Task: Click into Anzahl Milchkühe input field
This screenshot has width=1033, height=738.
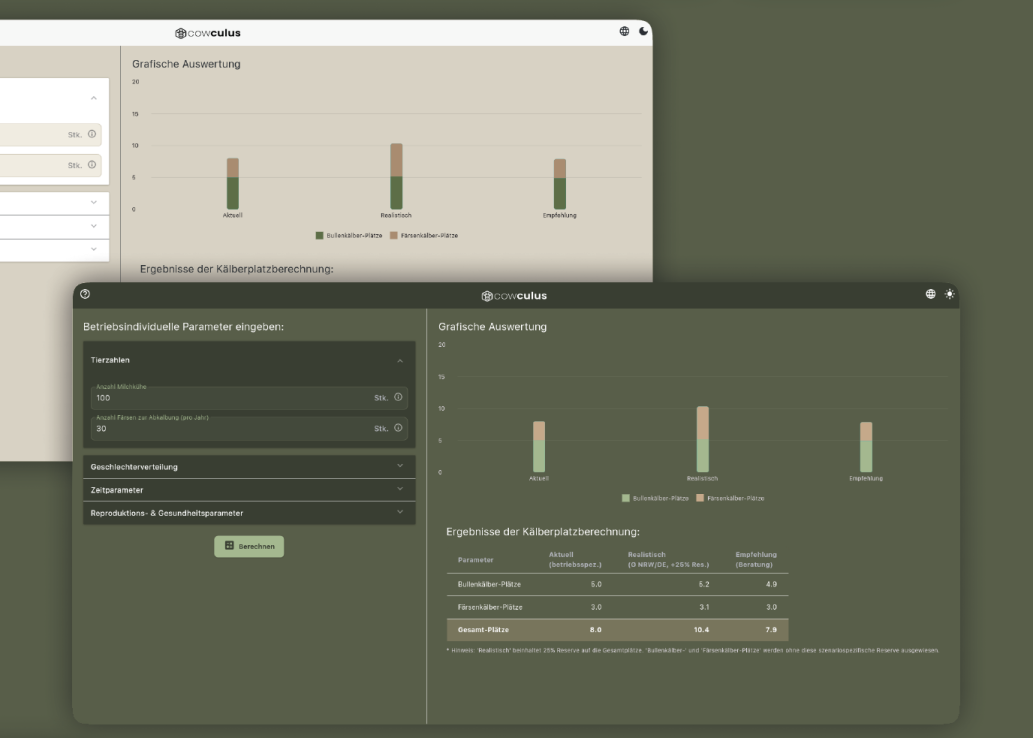Action: coord(230,398)
